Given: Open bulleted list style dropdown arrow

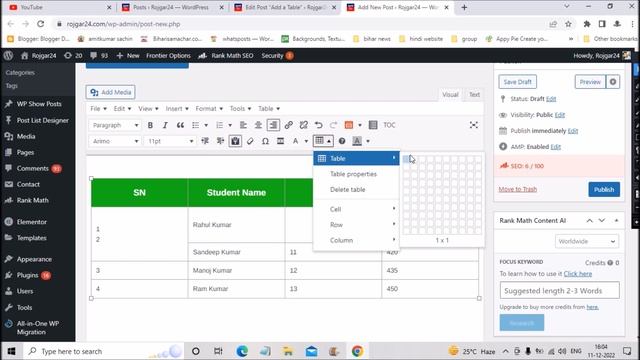Looking at the screenshot, I should click(206, 125).
